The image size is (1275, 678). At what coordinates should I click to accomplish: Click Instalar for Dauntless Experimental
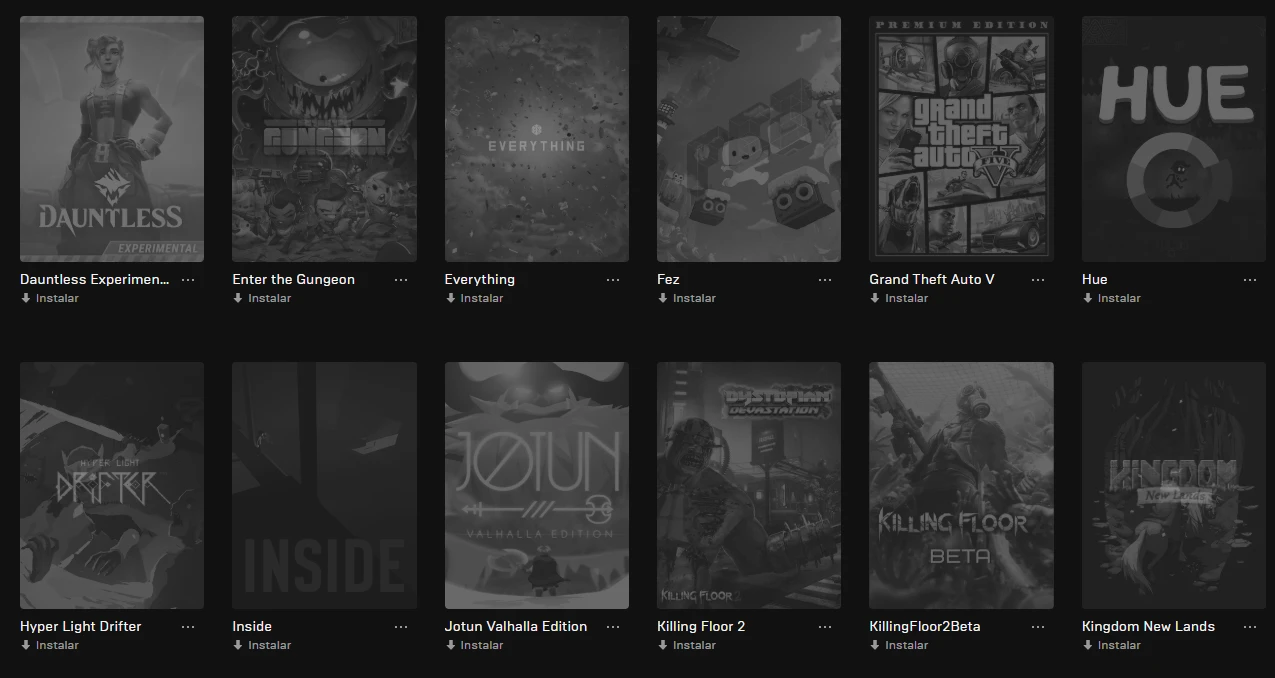57,298
